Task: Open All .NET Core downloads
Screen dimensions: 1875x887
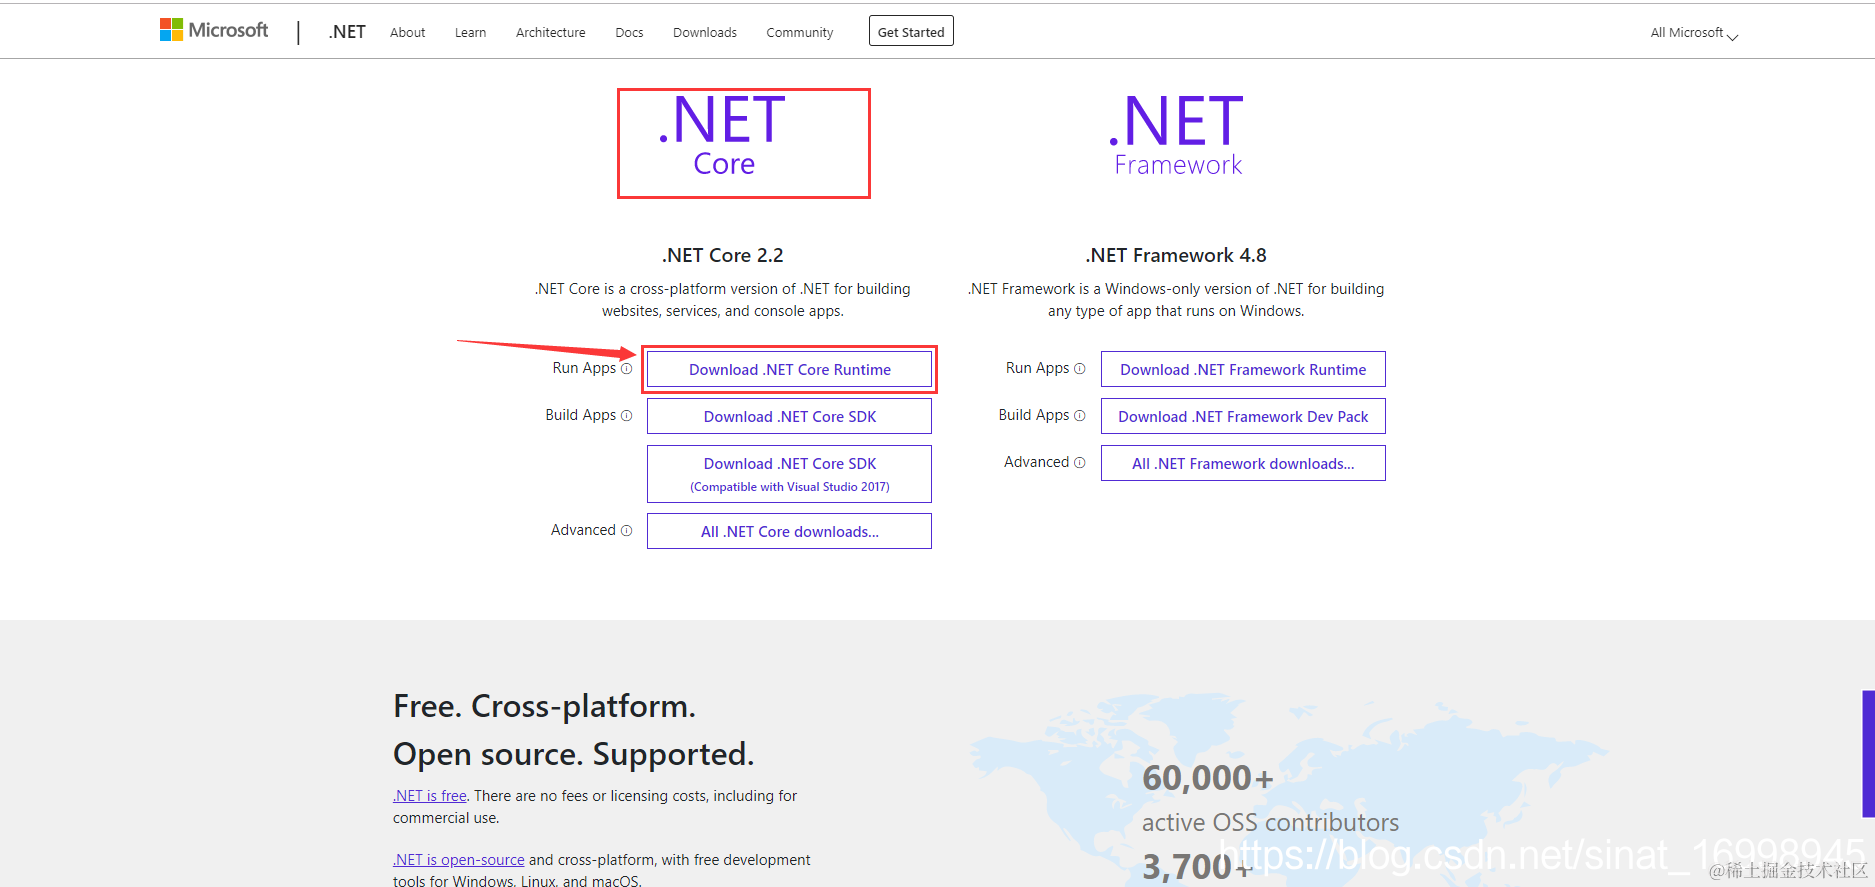Action: click(789, 531)
